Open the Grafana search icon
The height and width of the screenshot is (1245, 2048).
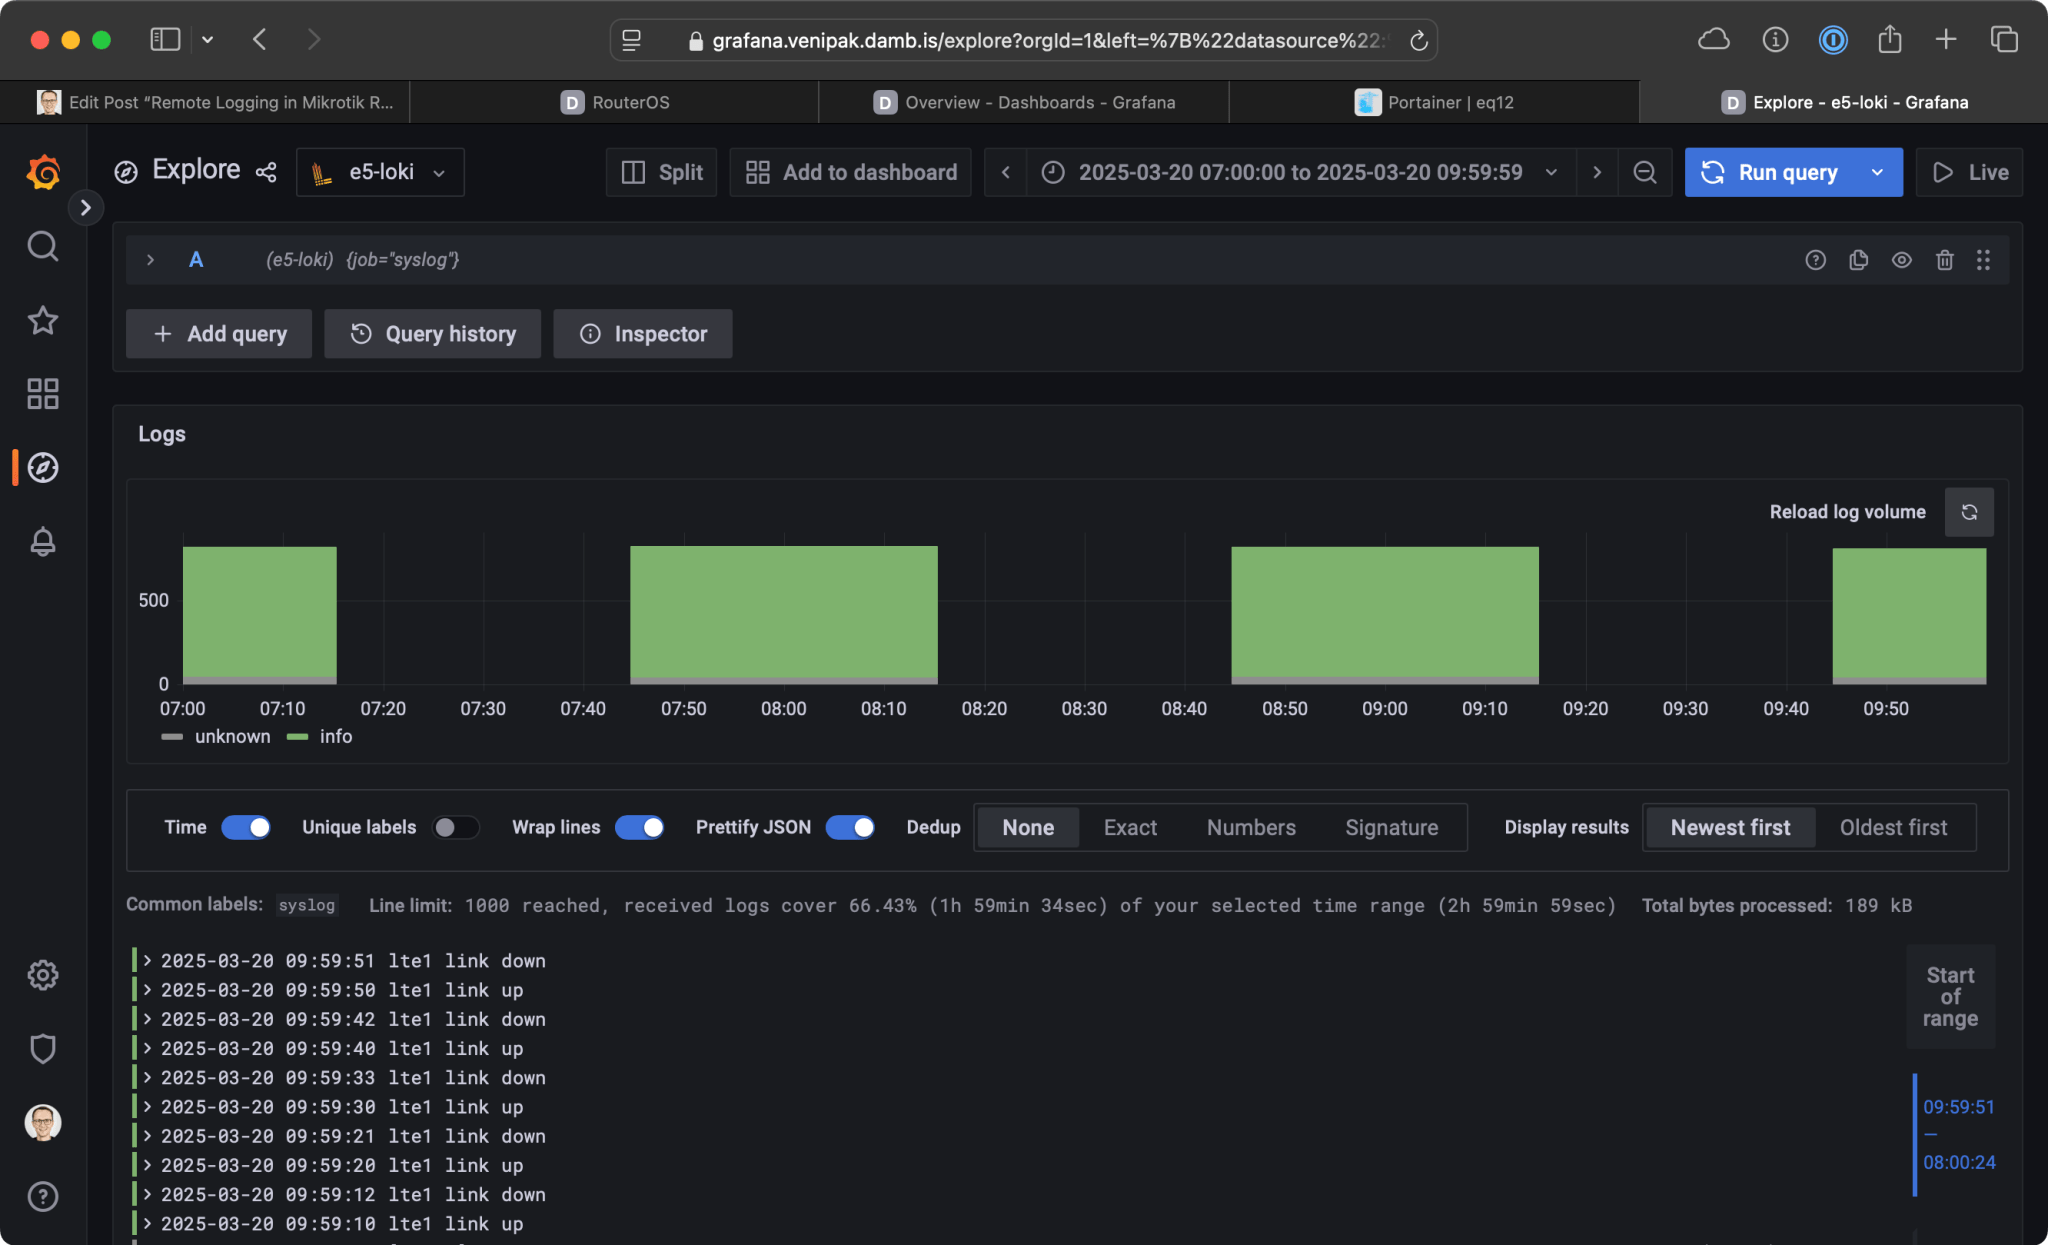tap(42, 246)
